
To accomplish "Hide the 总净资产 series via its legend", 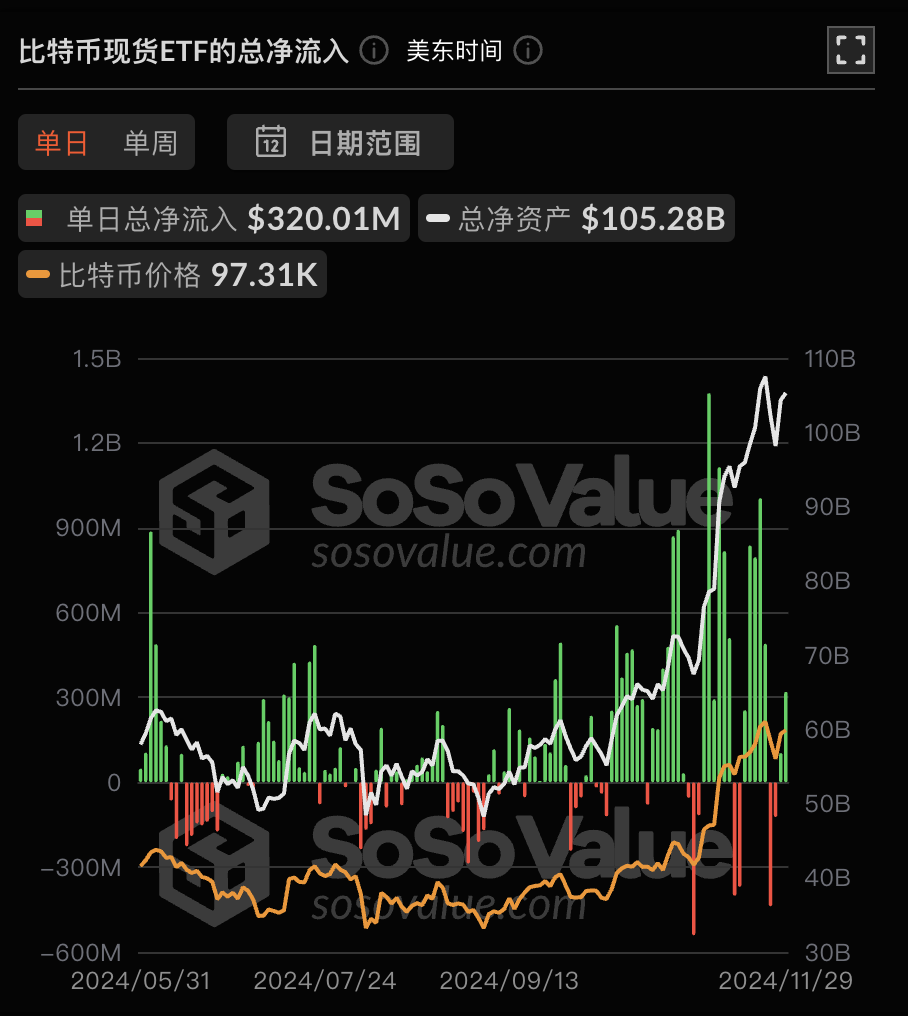I will [x=575, y=217].
